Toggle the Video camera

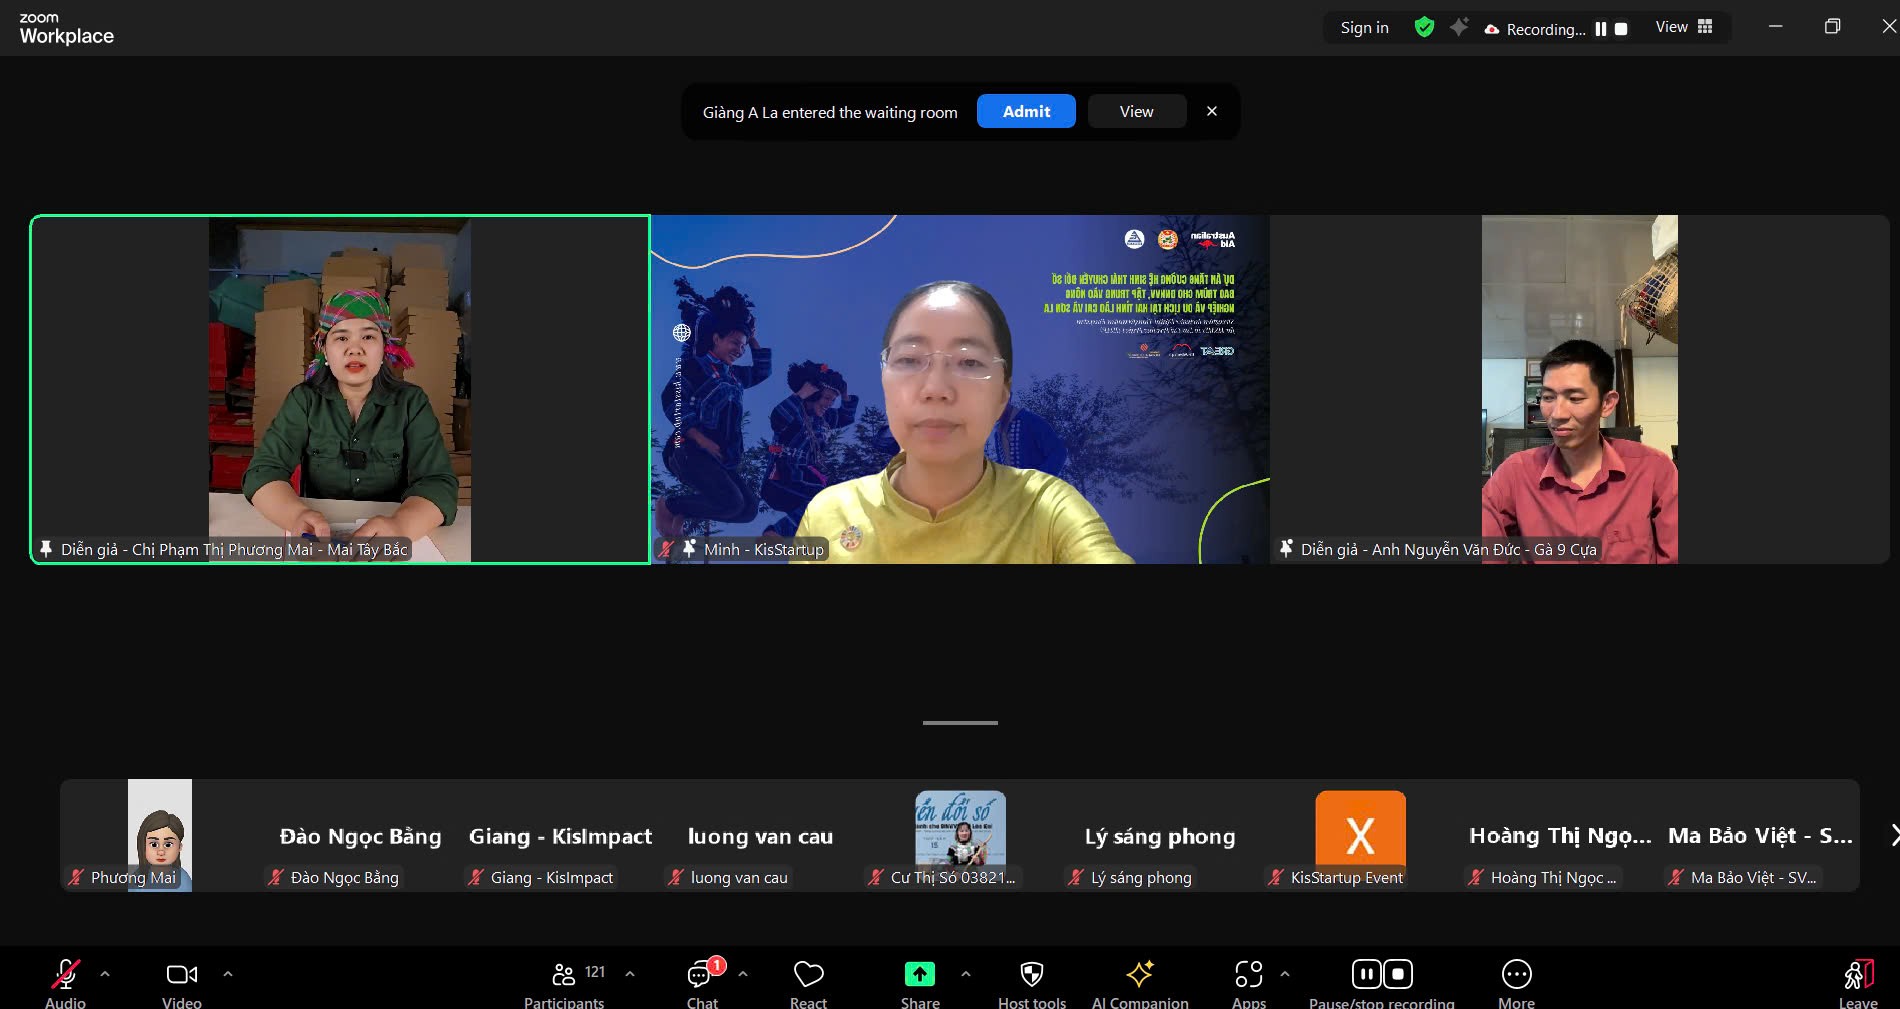(181, 975)
